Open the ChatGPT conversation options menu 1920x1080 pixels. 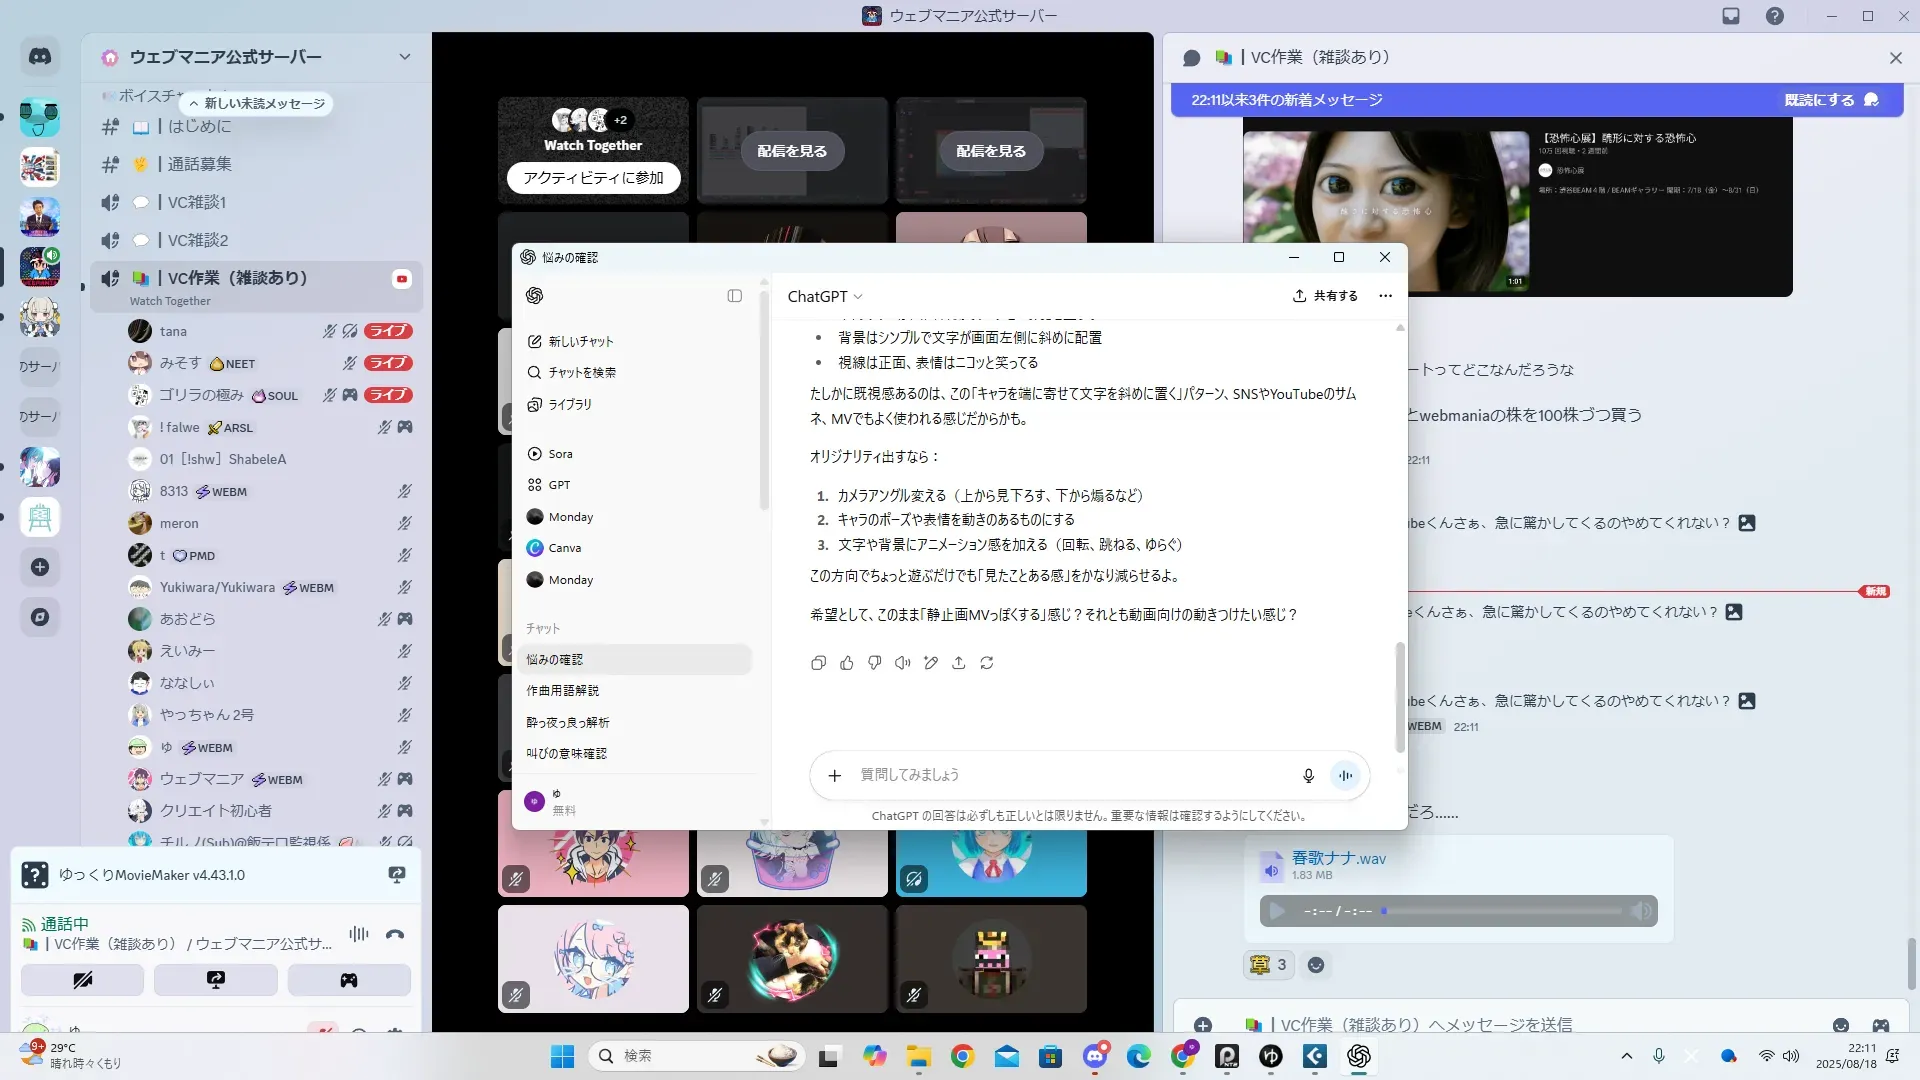[1385, 296]
